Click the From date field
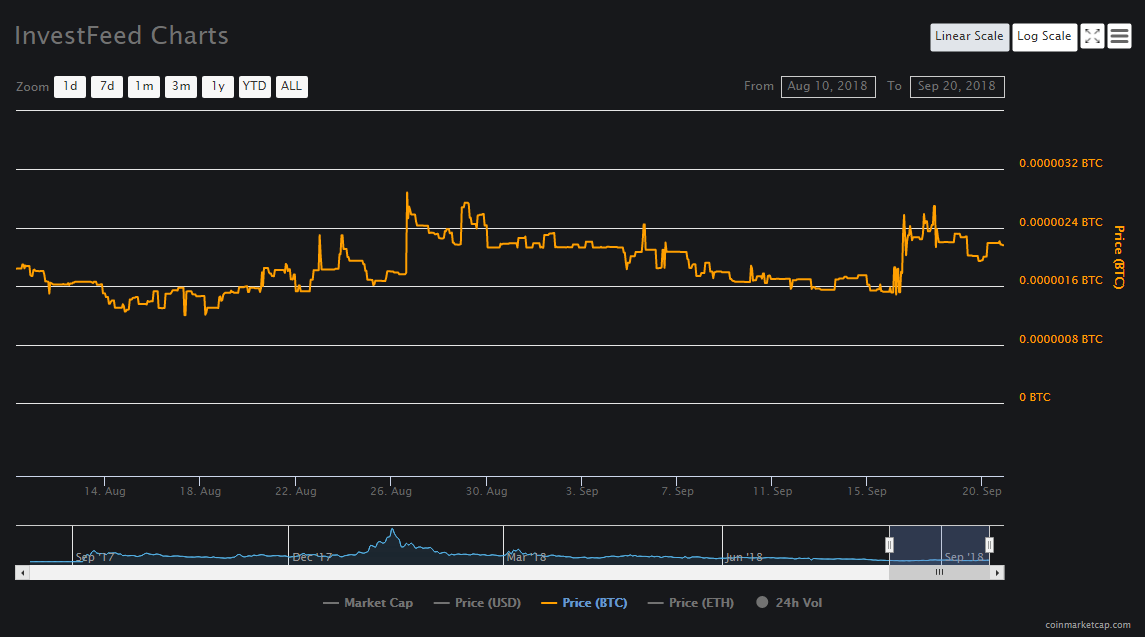The image size is (1145, 637). coord(828,86)
